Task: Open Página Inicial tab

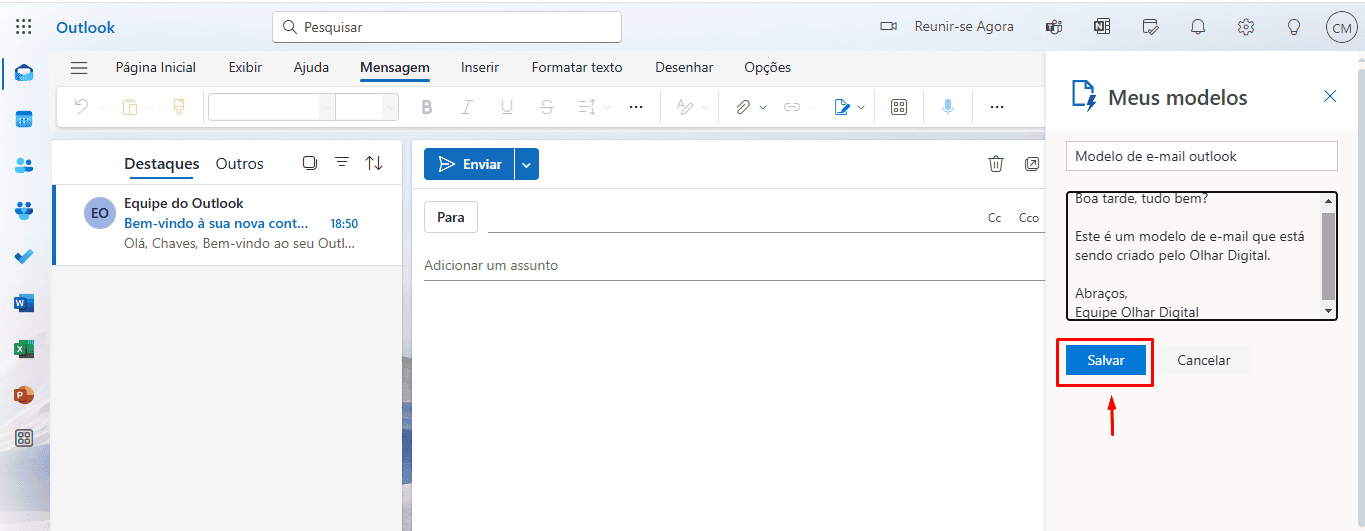Action: coord(156,68)
